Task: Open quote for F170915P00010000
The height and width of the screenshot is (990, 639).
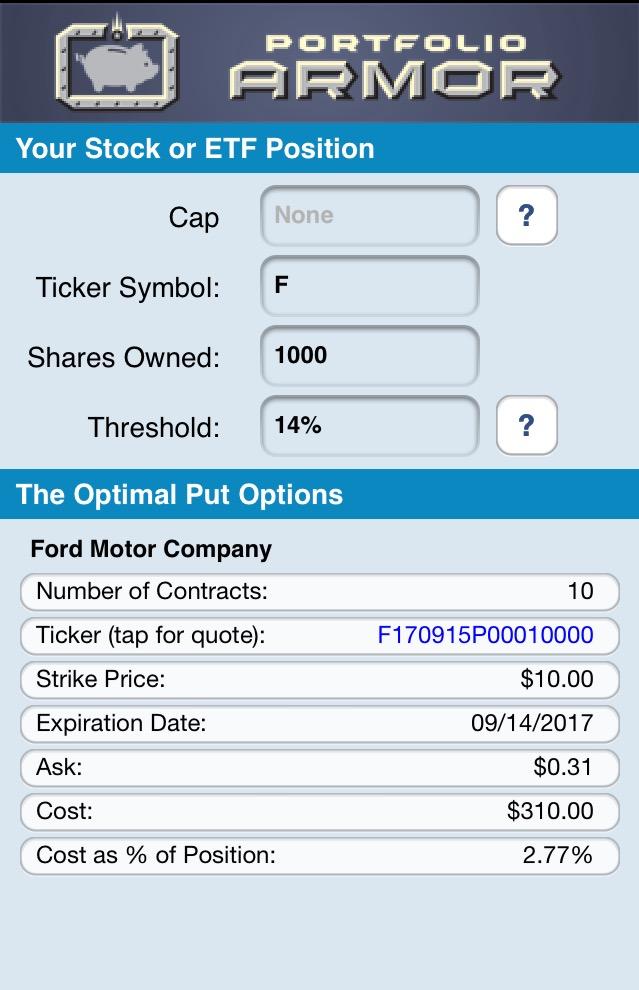Action: (485, 635)
